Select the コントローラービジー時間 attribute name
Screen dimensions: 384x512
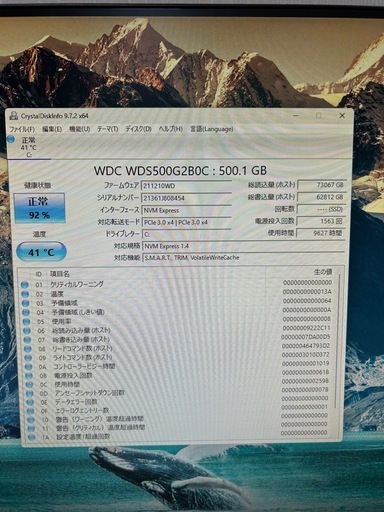(x=84, y=366)
